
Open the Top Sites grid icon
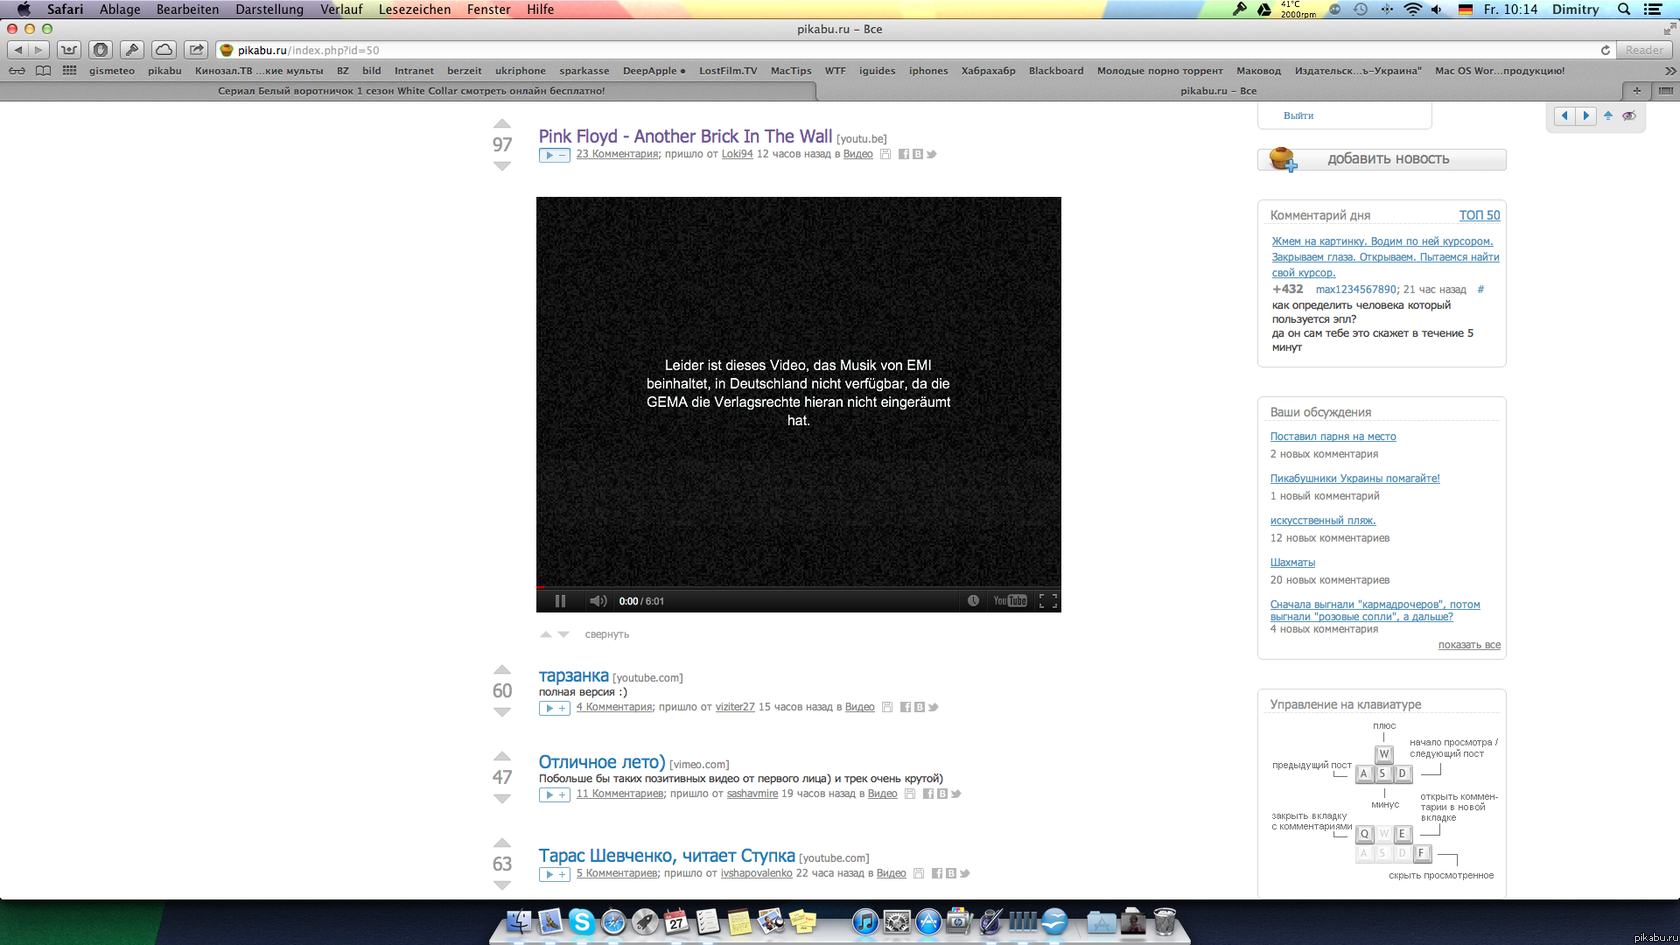click(x=69, y=71)
